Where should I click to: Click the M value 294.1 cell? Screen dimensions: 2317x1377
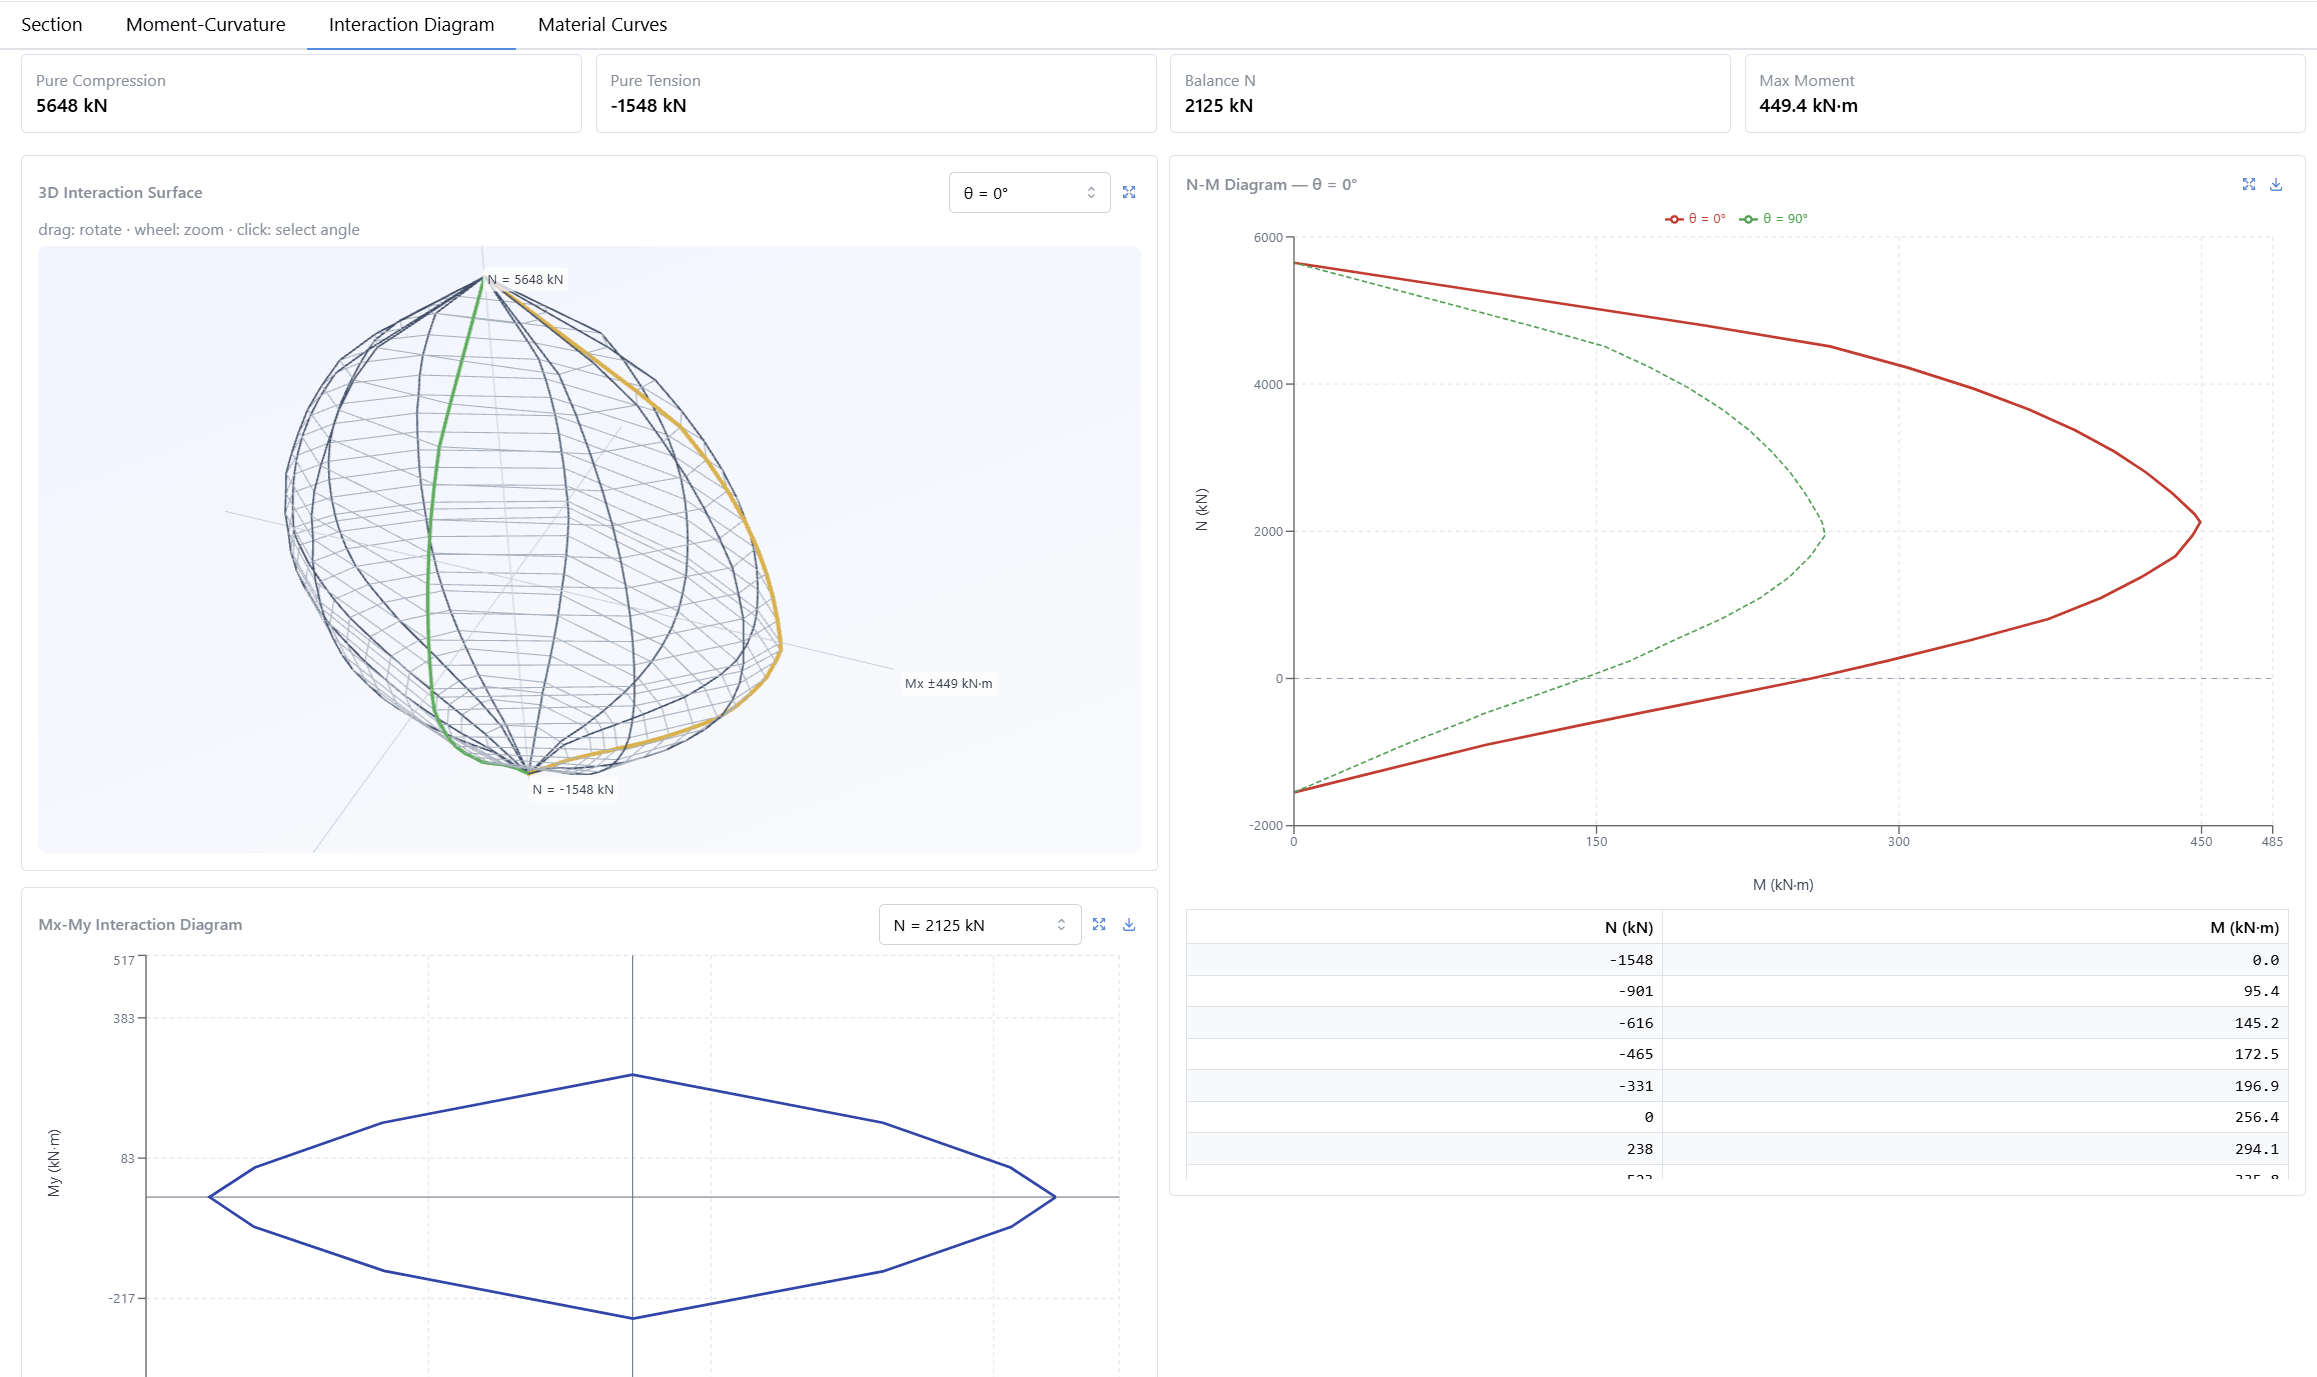click(x=1975, y=1149)
